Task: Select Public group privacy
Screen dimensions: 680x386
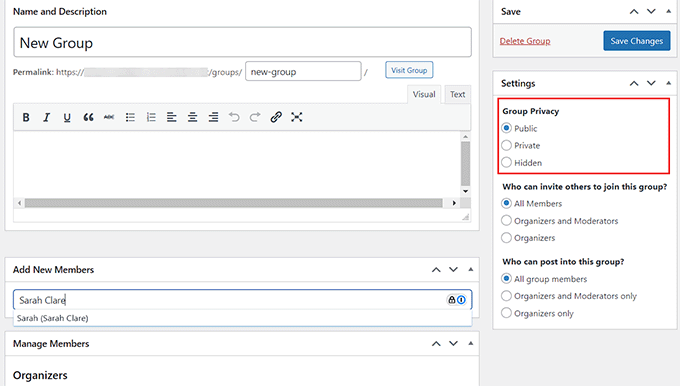Action: click(x=506, y=128)
